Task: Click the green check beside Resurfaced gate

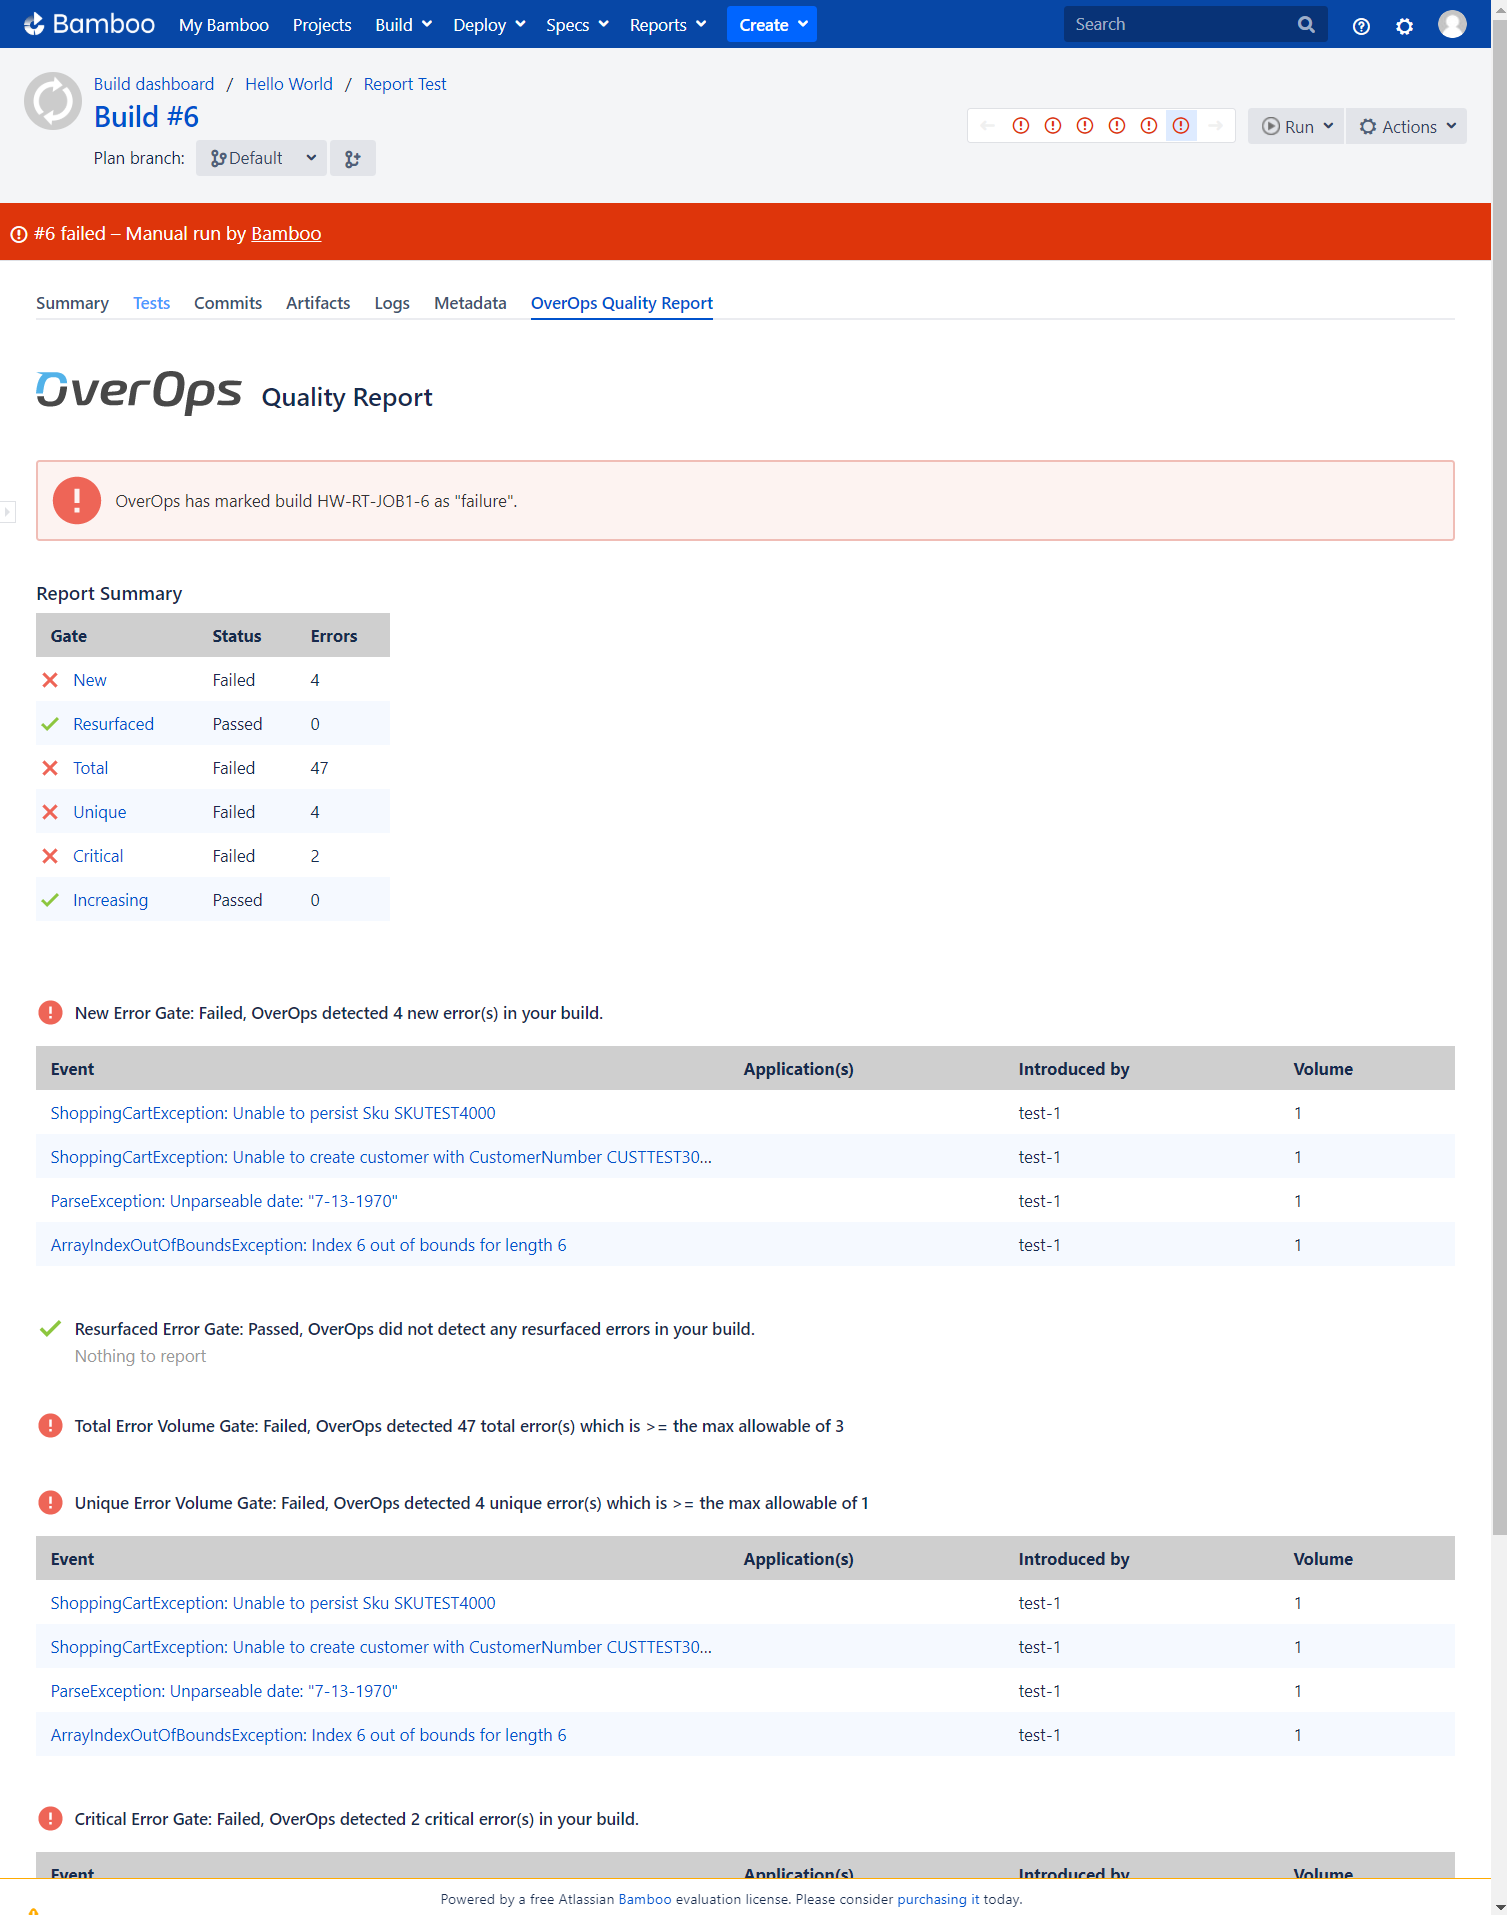Action: point(50,724)
